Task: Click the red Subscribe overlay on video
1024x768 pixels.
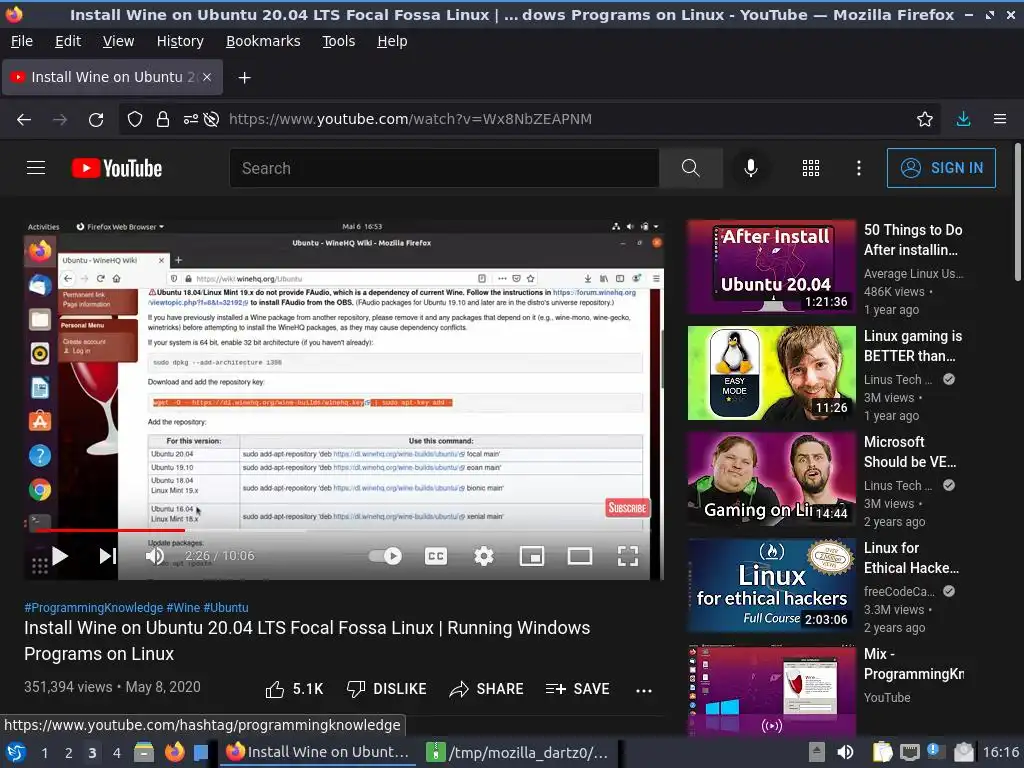Action: (627, 507)
